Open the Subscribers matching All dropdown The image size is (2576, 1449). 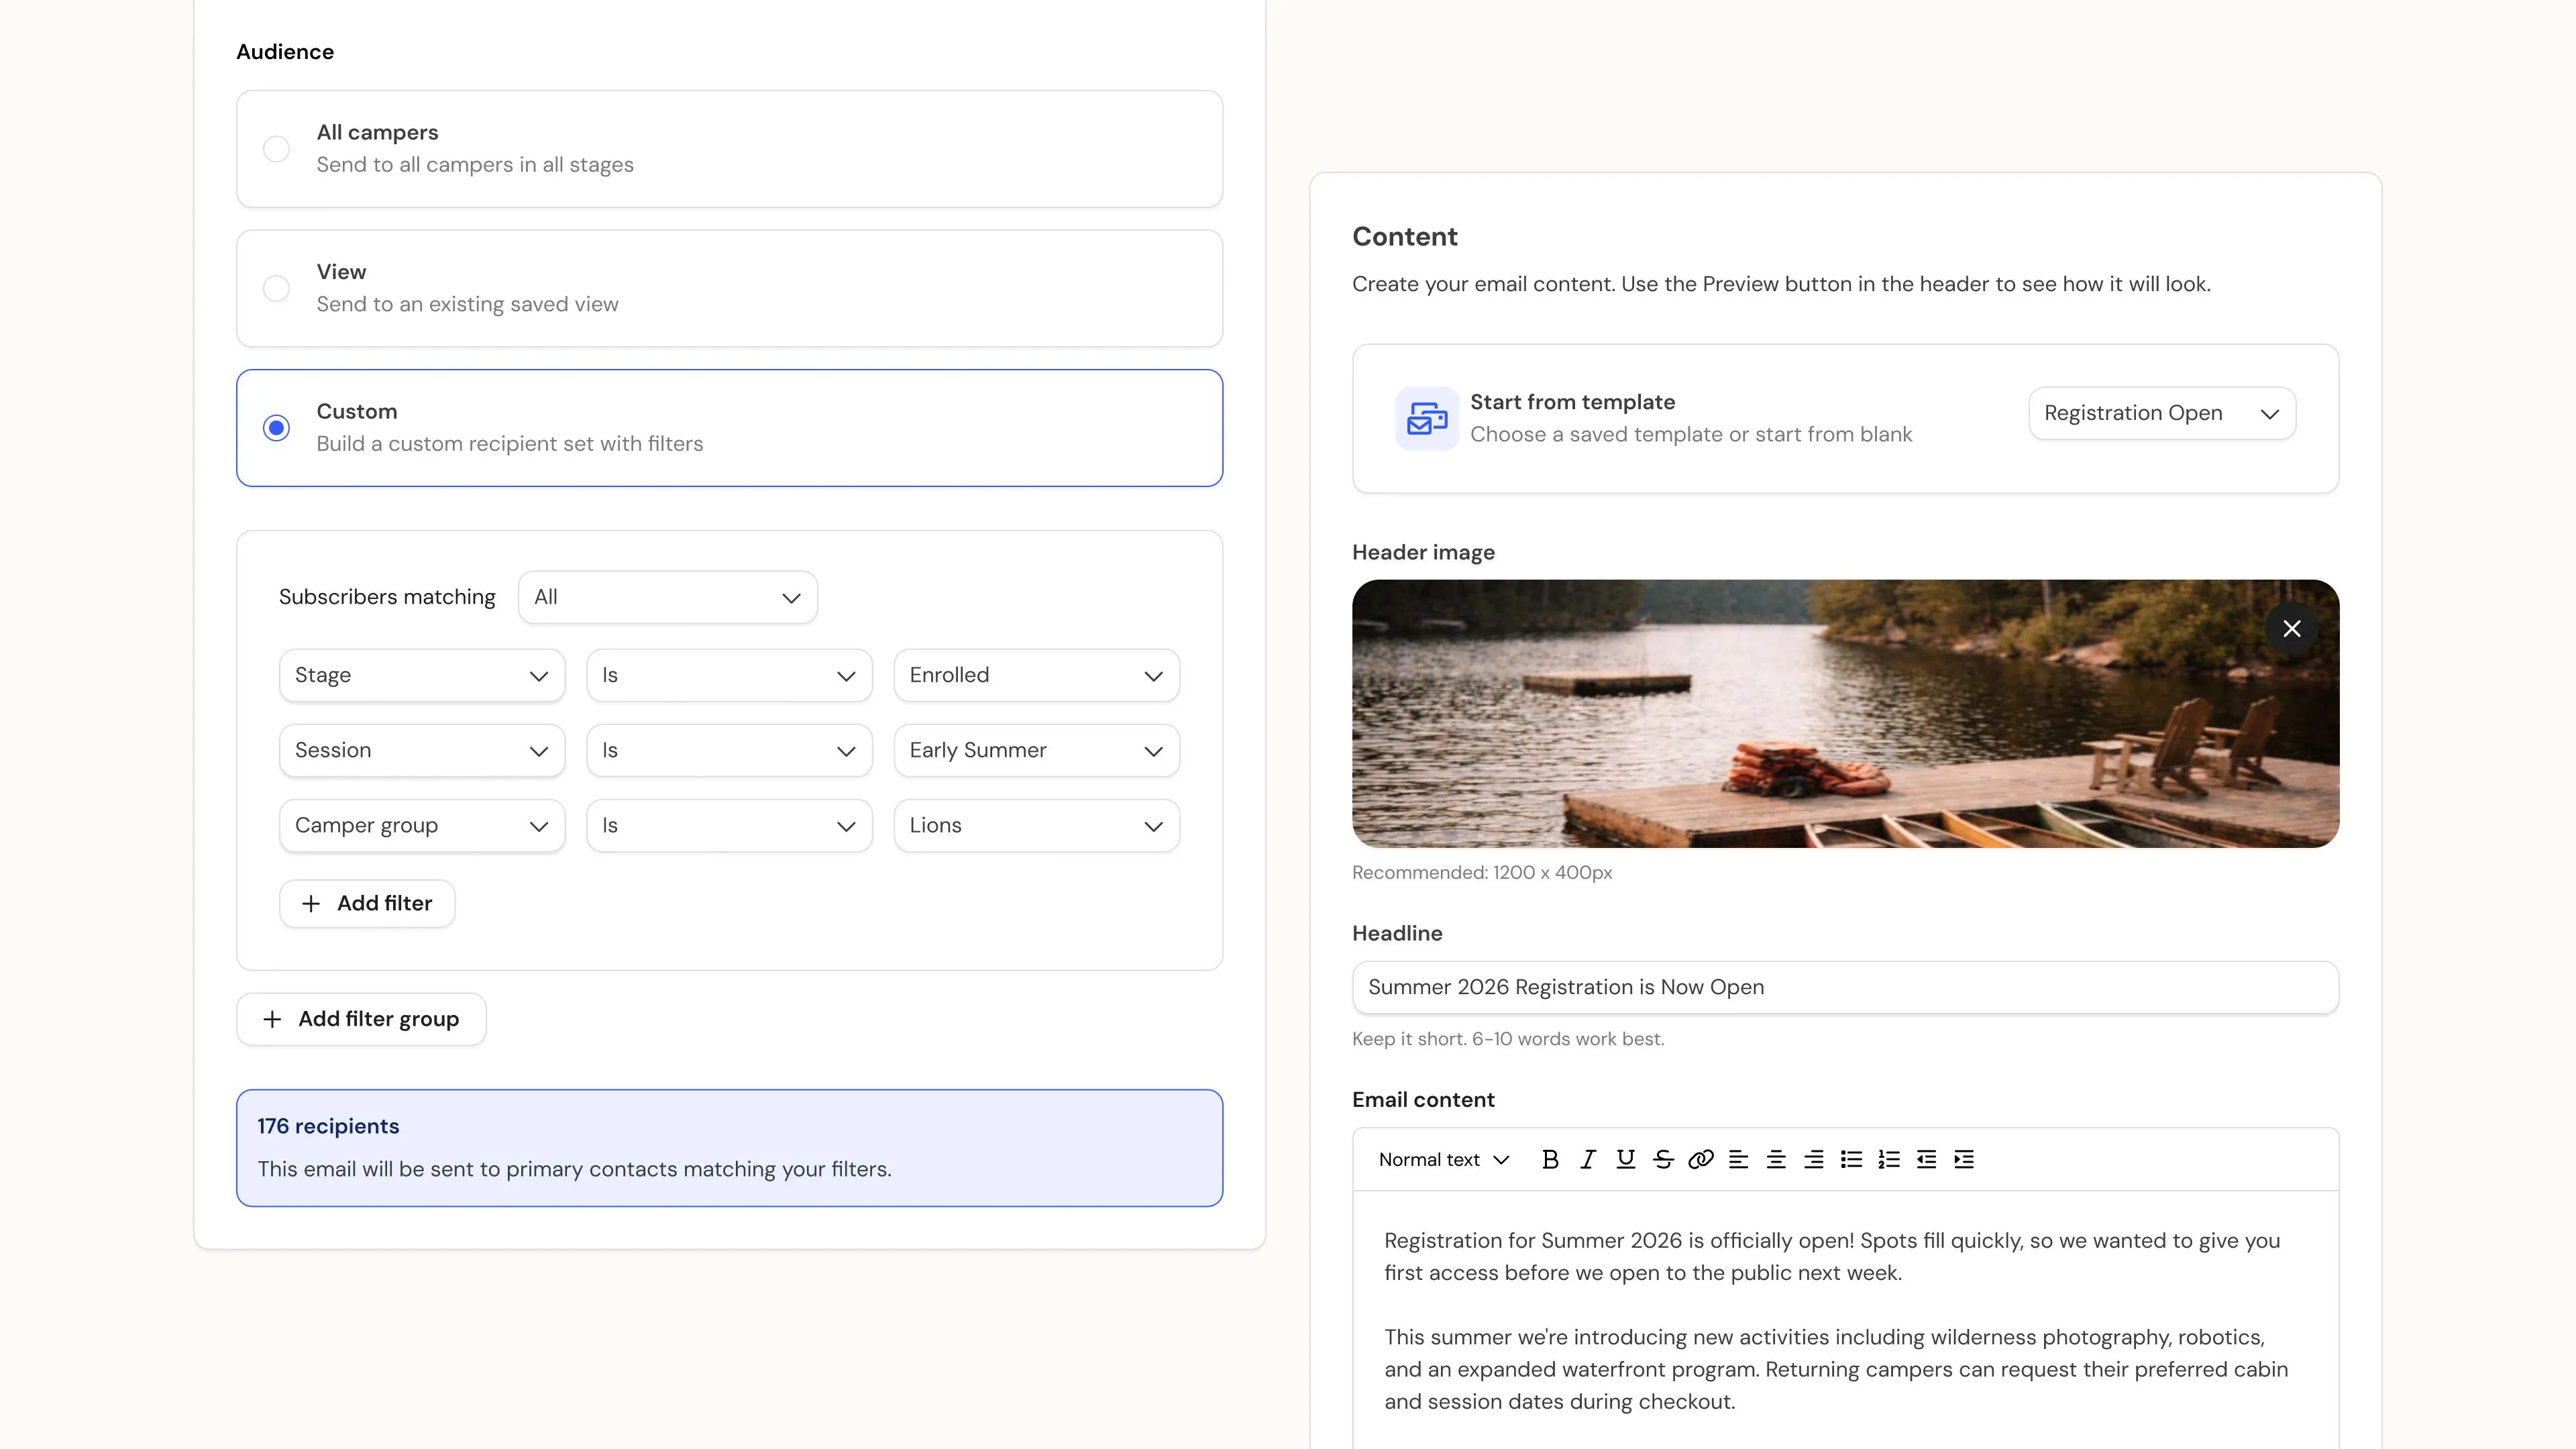click(667, 597)
